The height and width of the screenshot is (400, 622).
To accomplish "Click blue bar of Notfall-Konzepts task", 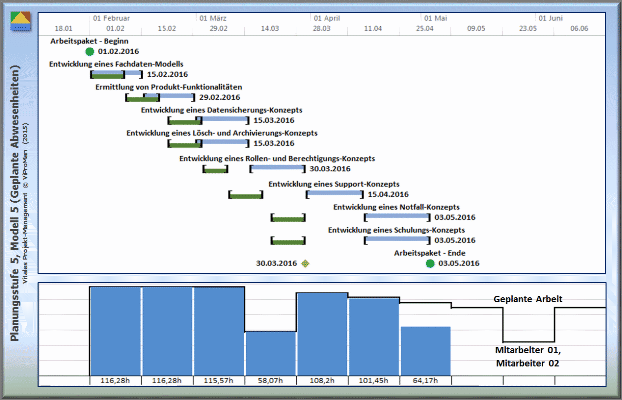I will [x=396, y=216].
